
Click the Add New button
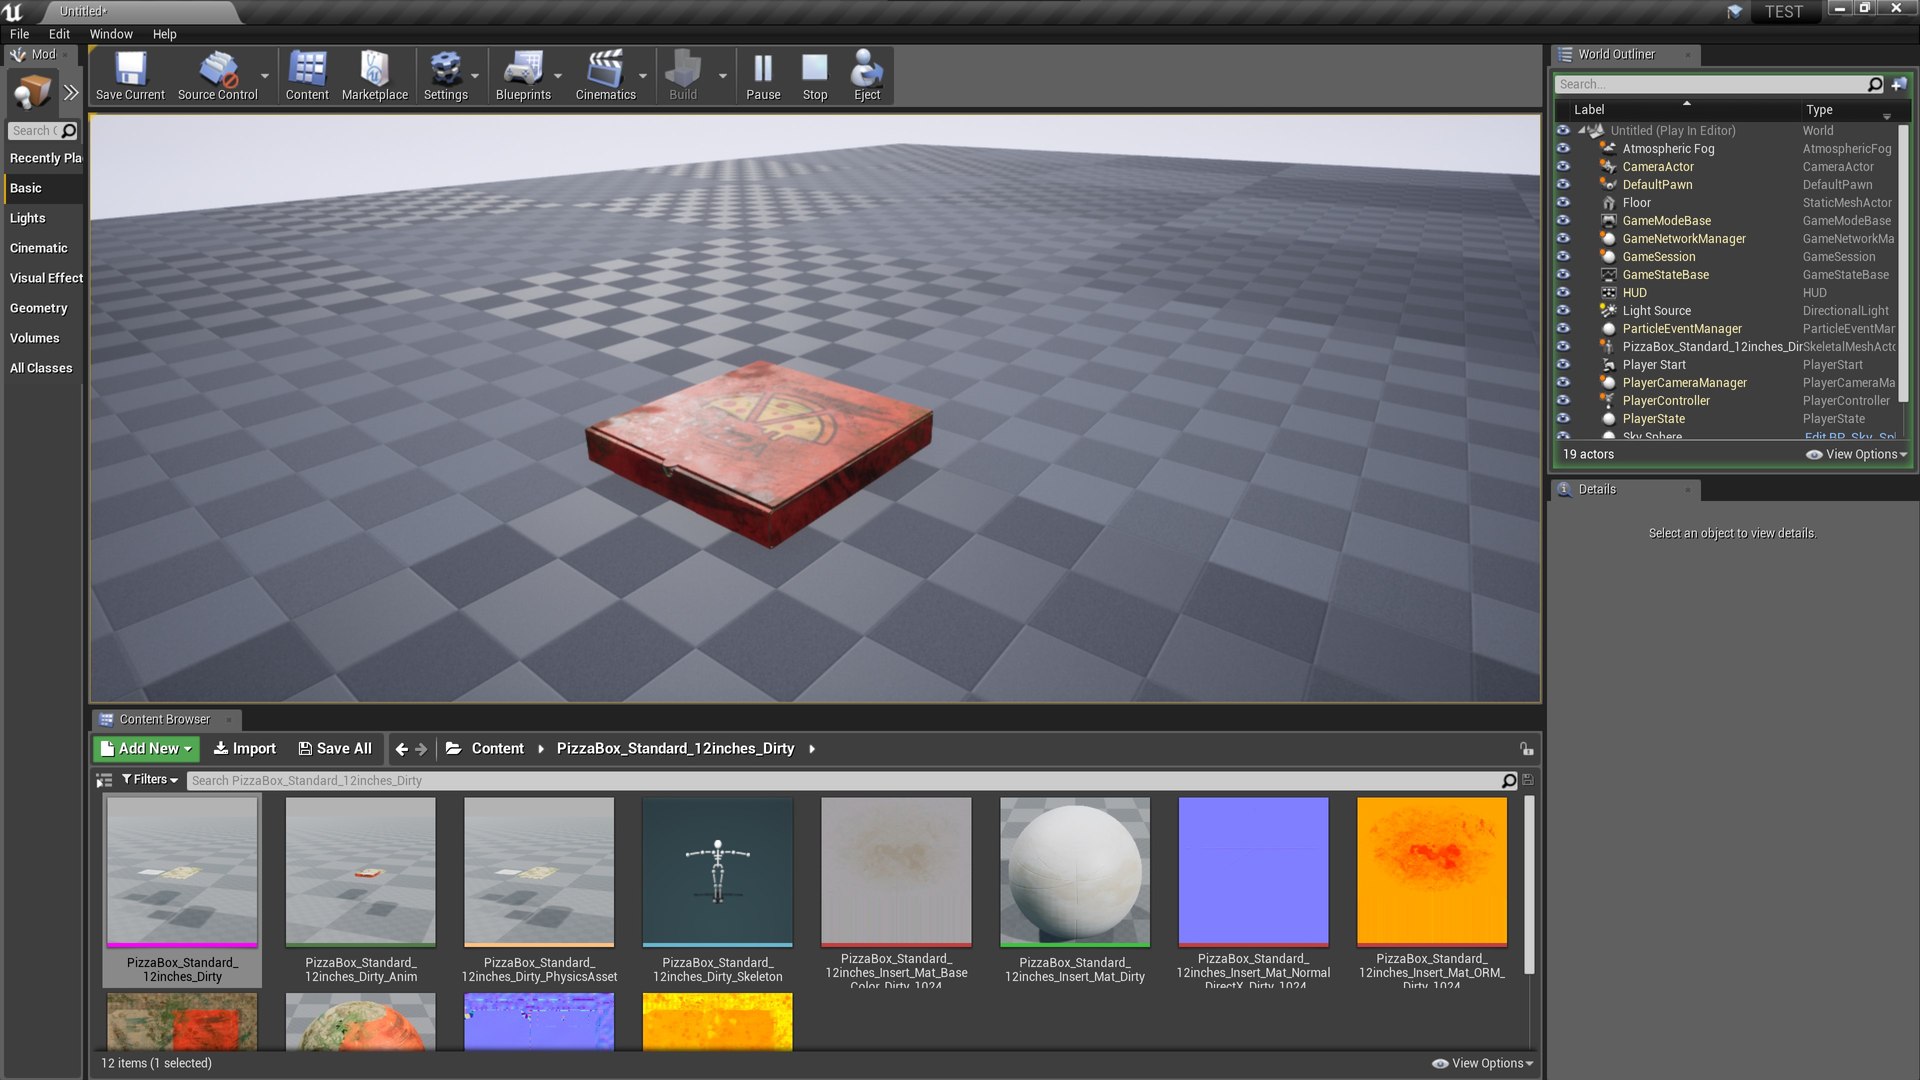click(x=146, y=749)
